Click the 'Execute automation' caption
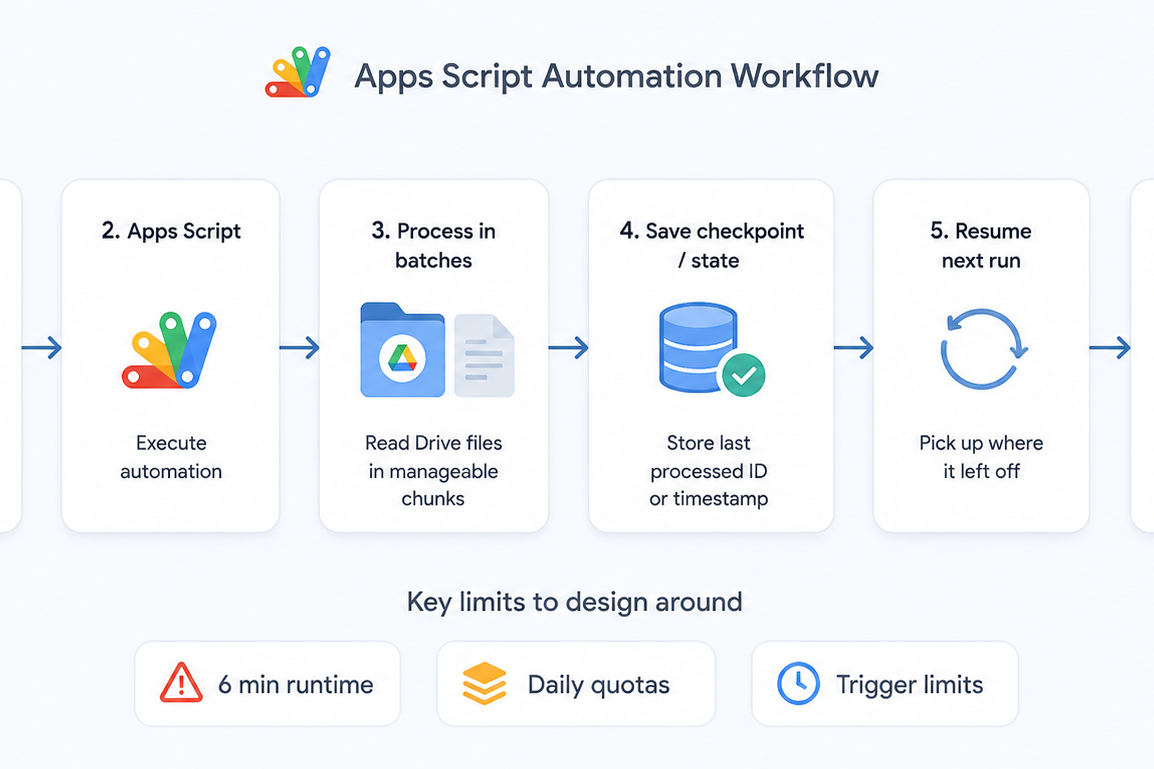 click(171, 457)
